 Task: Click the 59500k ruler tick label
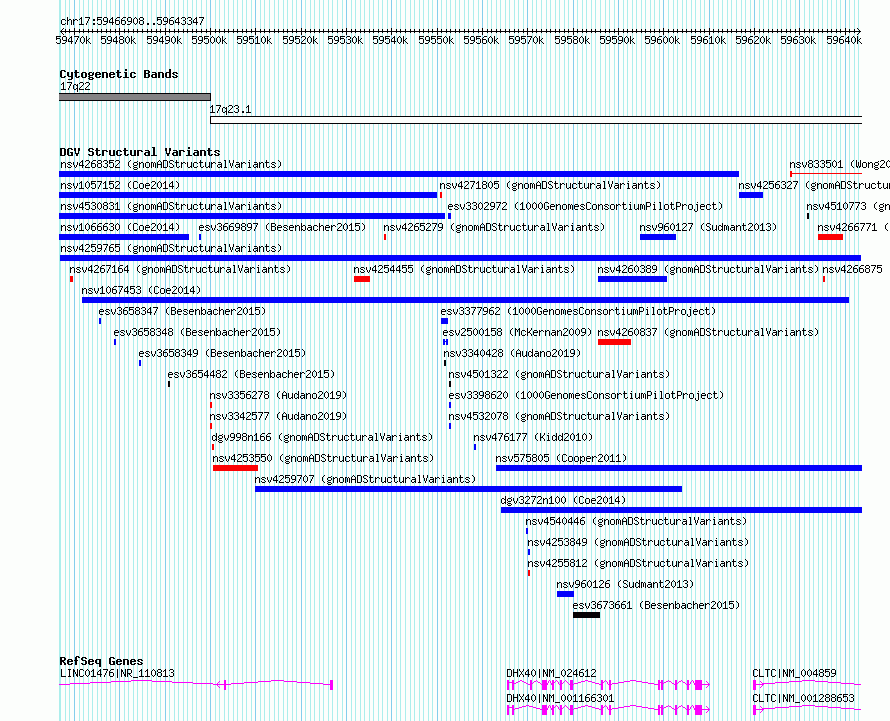tap(209, 40)
